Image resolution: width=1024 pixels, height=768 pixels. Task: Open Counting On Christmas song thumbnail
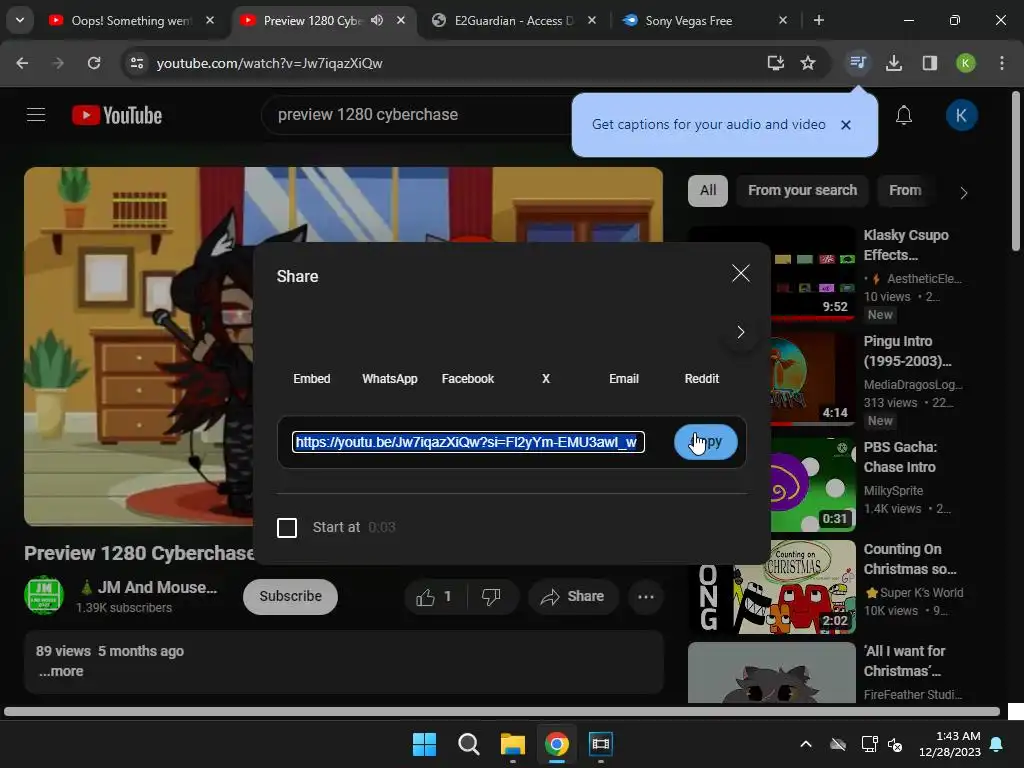[772, 586]
